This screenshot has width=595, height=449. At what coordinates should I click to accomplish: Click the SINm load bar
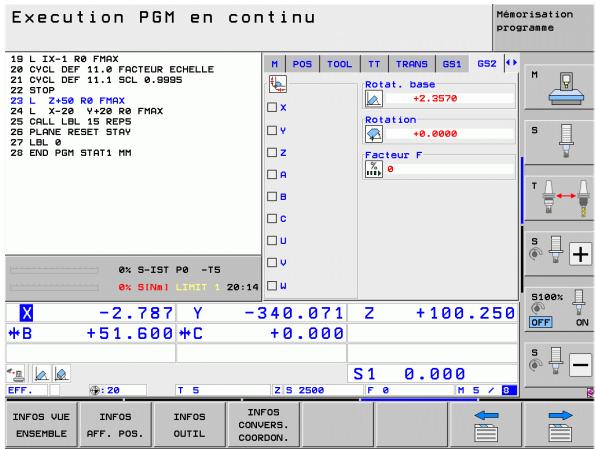pos(54,287)
